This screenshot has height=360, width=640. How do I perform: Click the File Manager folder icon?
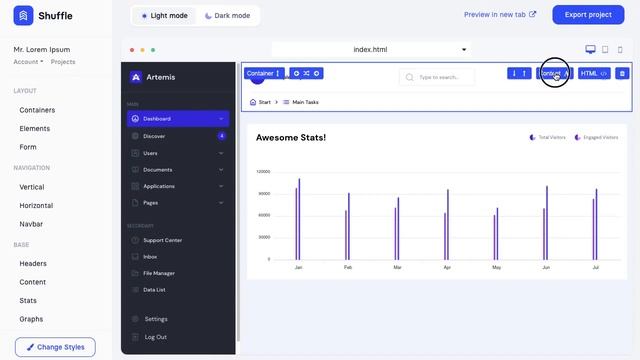coord(135,273)
